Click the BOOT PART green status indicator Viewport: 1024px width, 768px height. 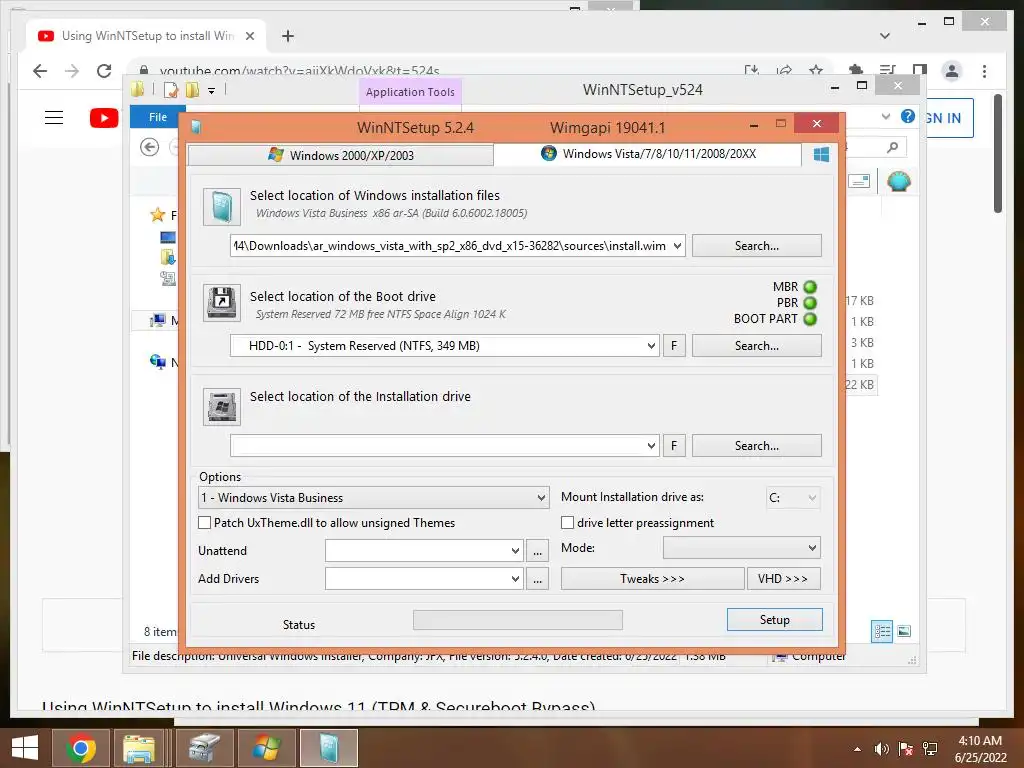pyautogui.click(x=810, y=319)
